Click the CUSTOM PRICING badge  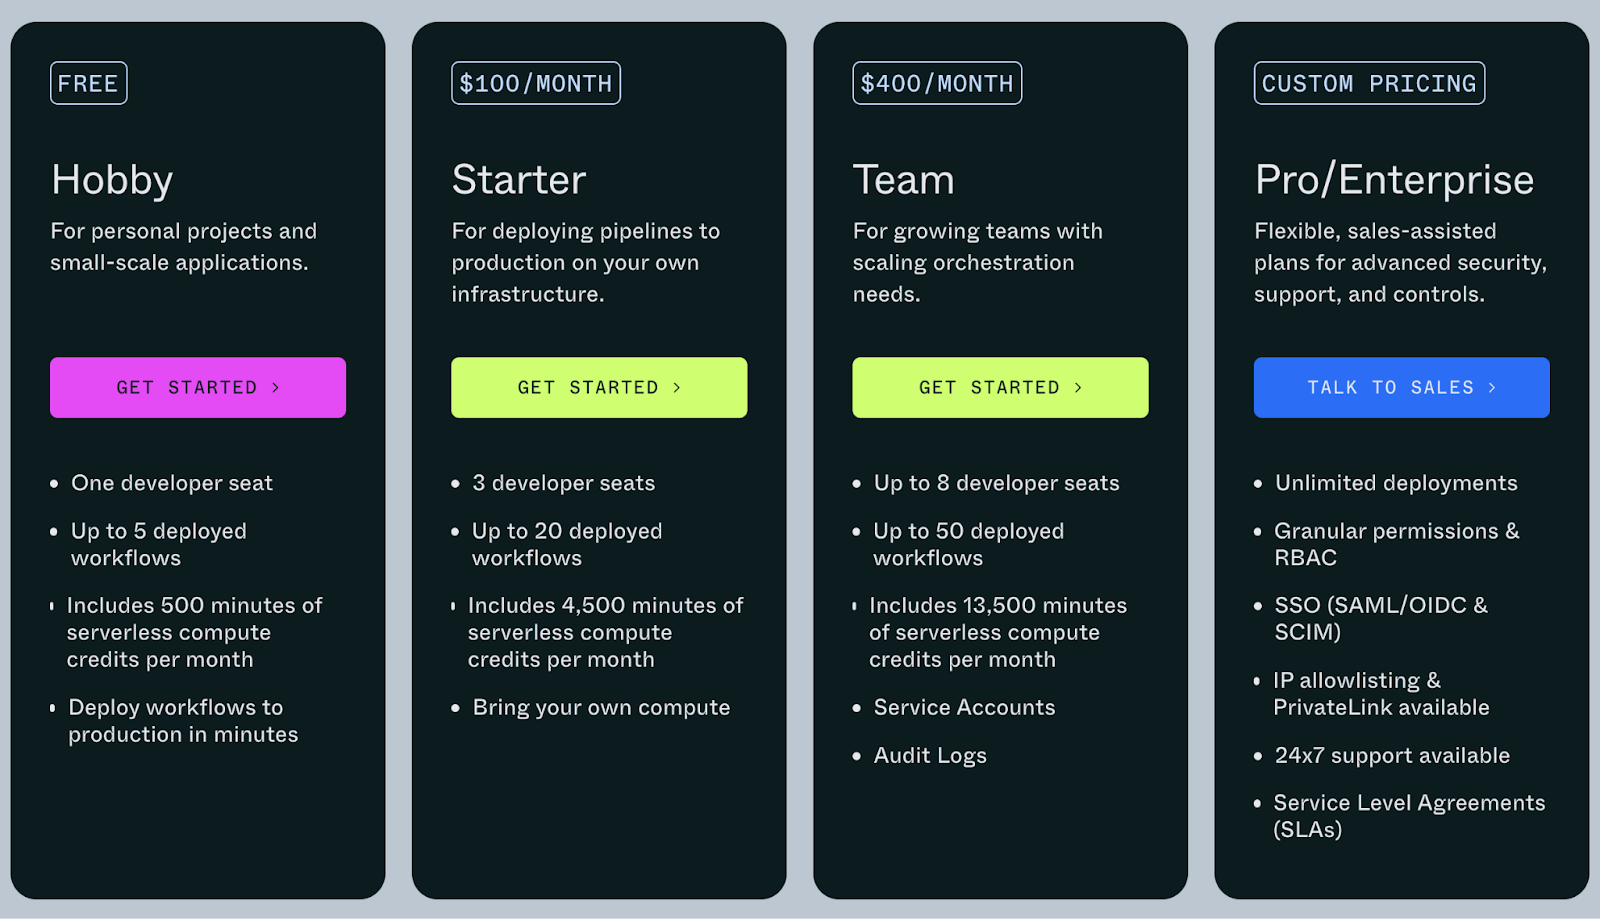tap(1369, 84)
